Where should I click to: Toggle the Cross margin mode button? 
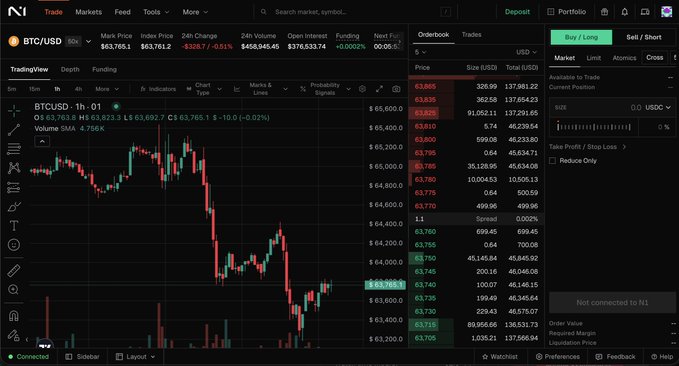pyautogui.click(x=654, y=57)
